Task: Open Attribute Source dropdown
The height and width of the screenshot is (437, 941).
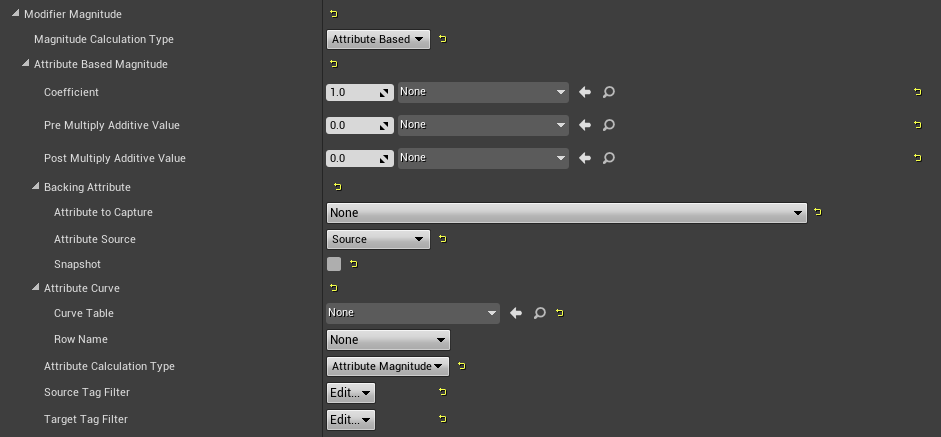Action: pyautogui.click(x=378, y=239)
